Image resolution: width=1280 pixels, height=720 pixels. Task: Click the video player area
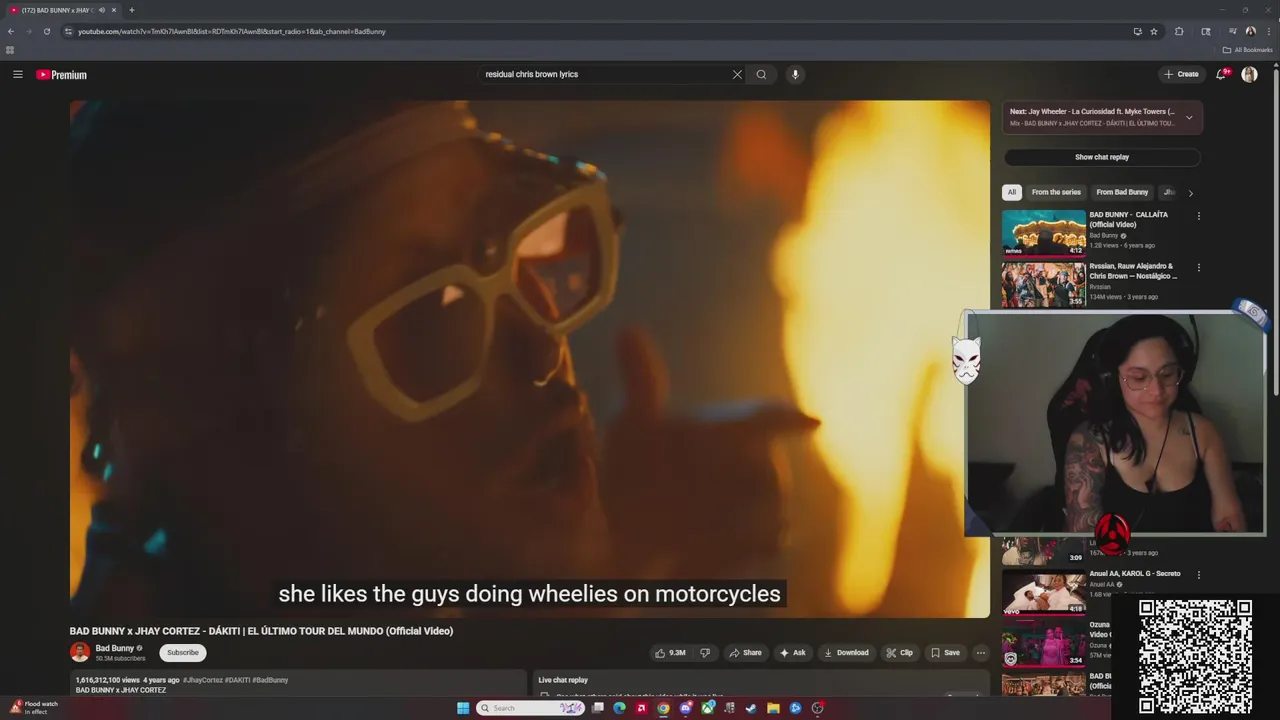(x=529, y=358)
